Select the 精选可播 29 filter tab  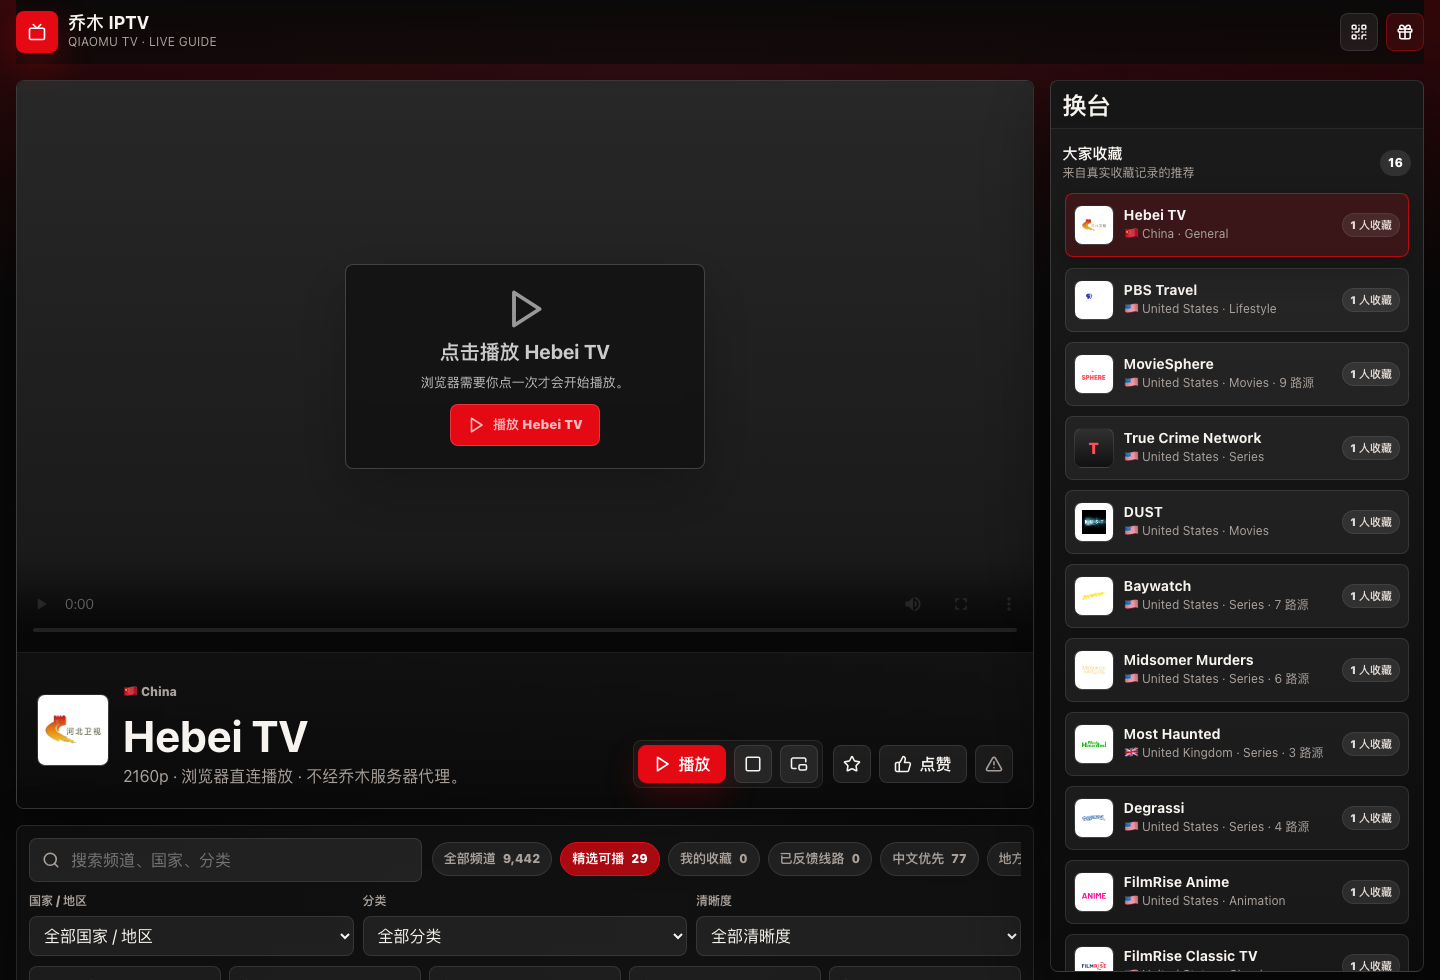pos(610,859)
